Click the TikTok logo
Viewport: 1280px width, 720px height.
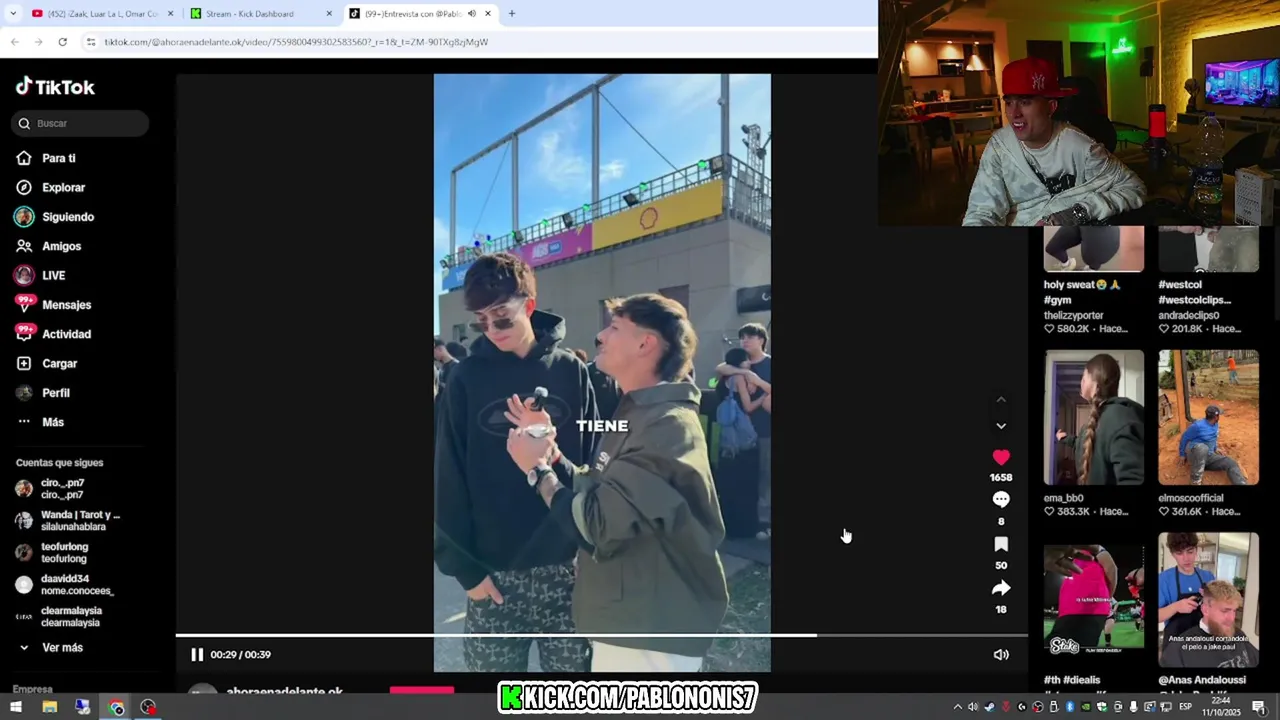(x=55, y=87)
